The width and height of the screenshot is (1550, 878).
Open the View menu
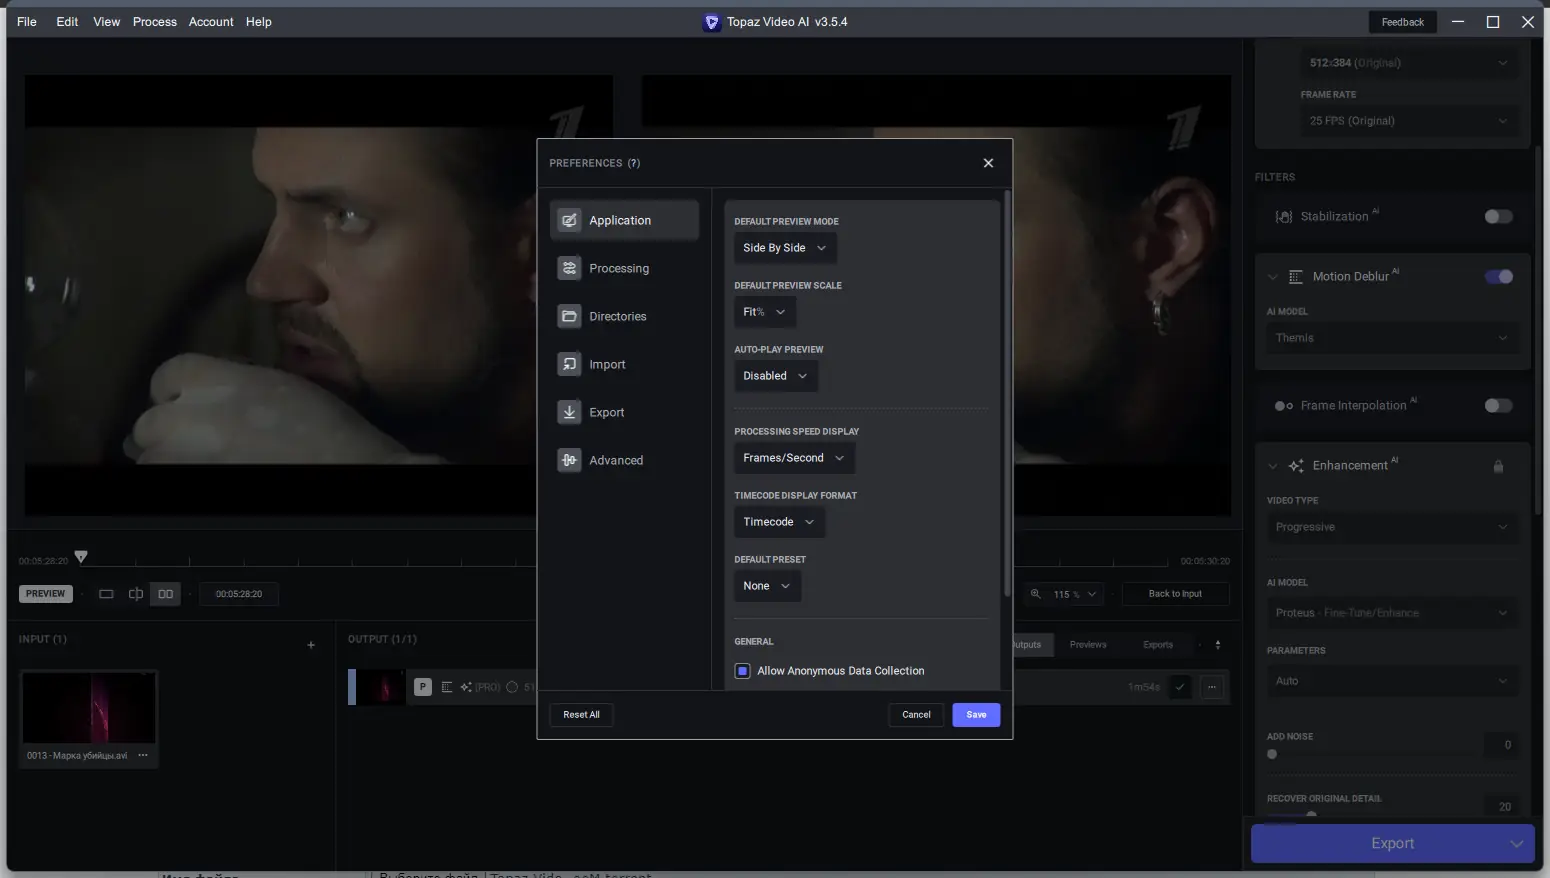(106, 22)
